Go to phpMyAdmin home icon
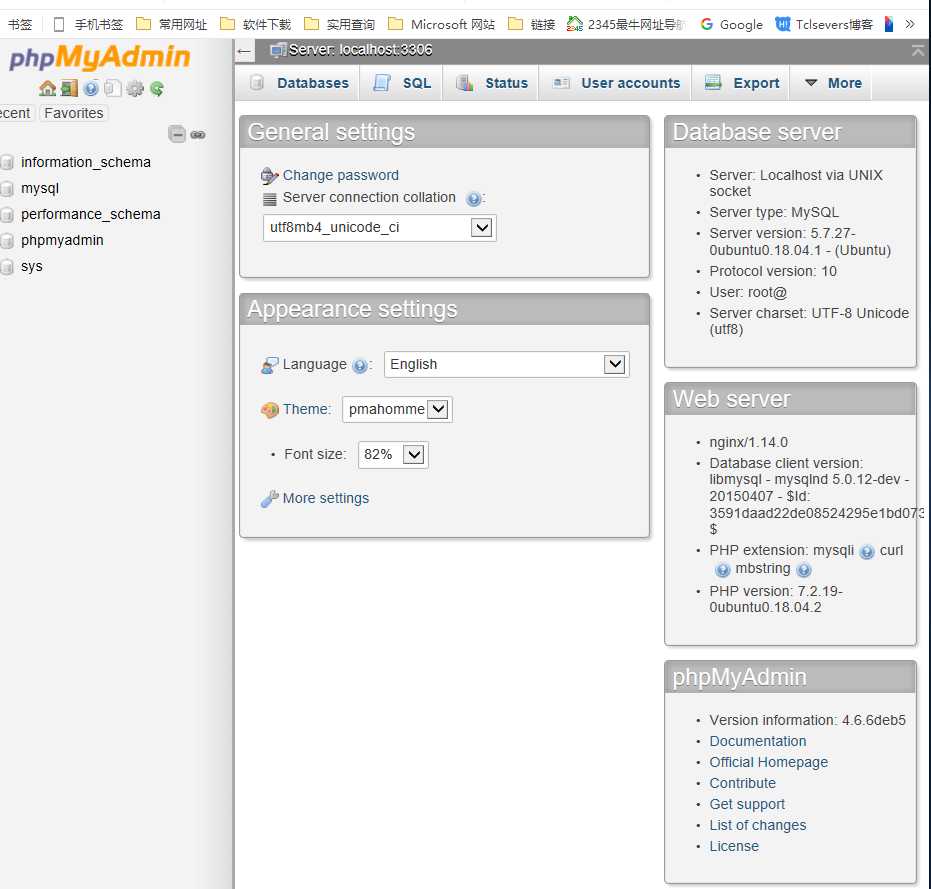931x889 pixels. [48, 88]
